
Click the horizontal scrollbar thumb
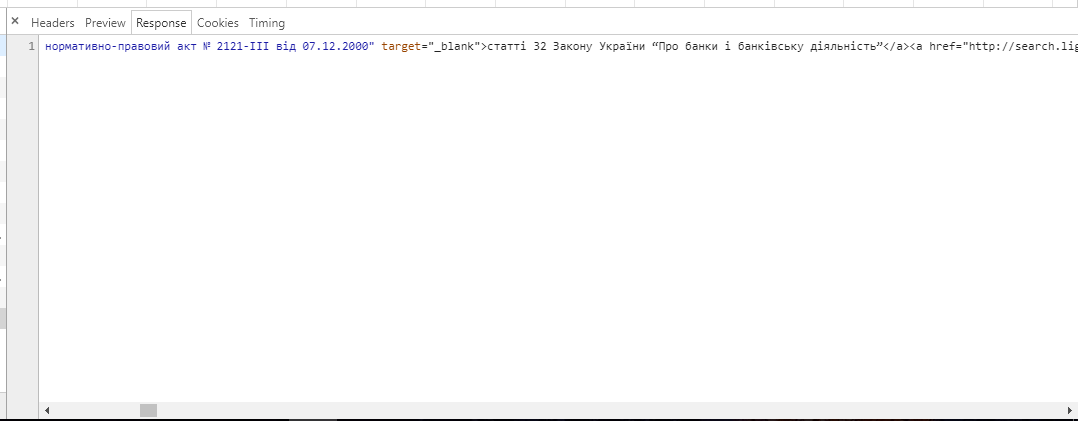(x=148, y=411)
